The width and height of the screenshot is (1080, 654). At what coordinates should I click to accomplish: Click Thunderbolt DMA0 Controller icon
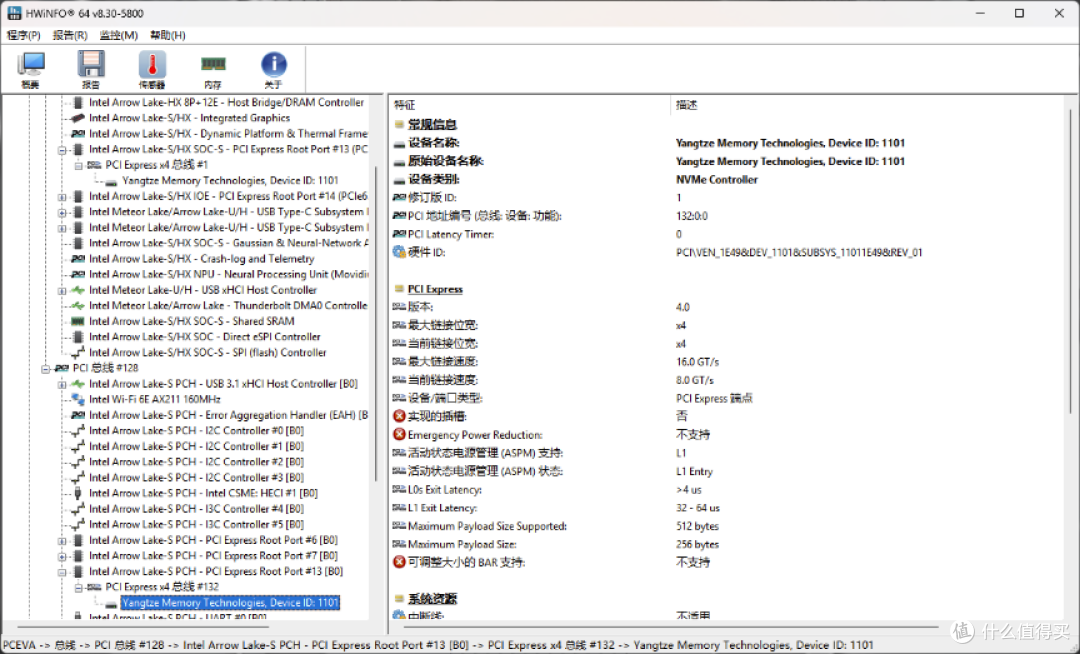(x=78, y=306)
